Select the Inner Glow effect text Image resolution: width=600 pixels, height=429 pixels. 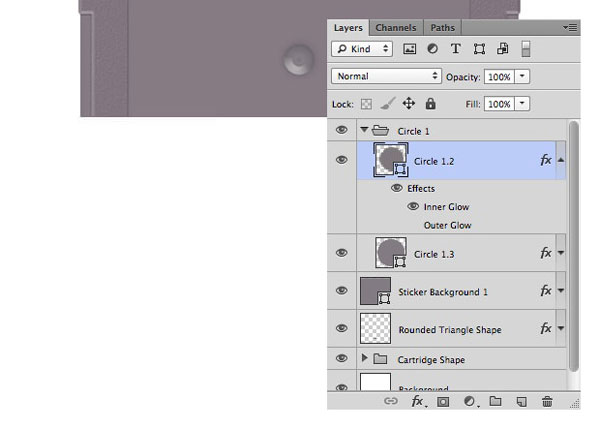pyautogui.click(x=446, y=207)
